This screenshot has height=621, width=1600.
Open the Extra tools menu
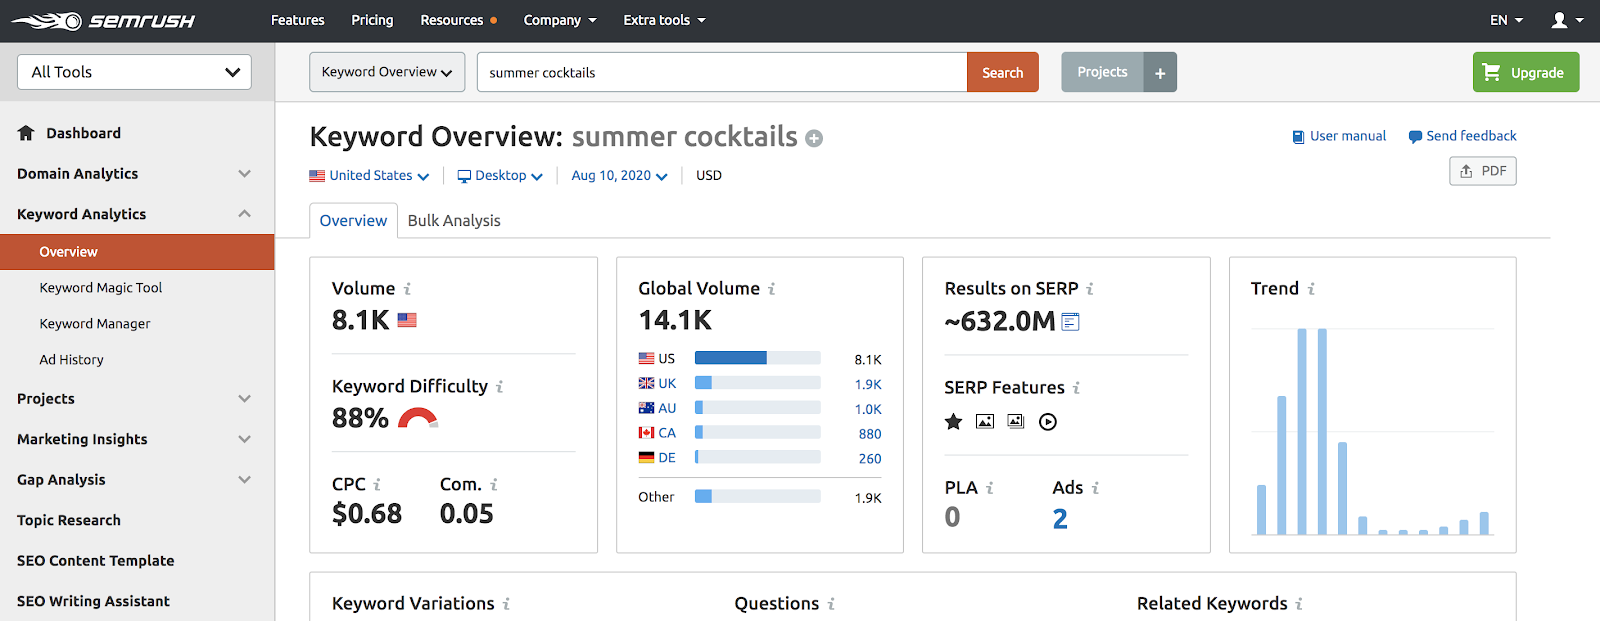tap(664, 20)
